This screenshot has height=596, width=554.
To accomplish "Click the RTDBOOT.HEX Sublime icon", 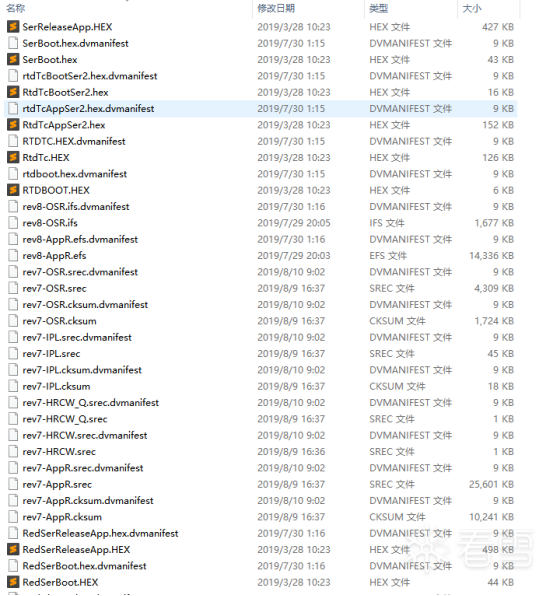I will 13,190.
